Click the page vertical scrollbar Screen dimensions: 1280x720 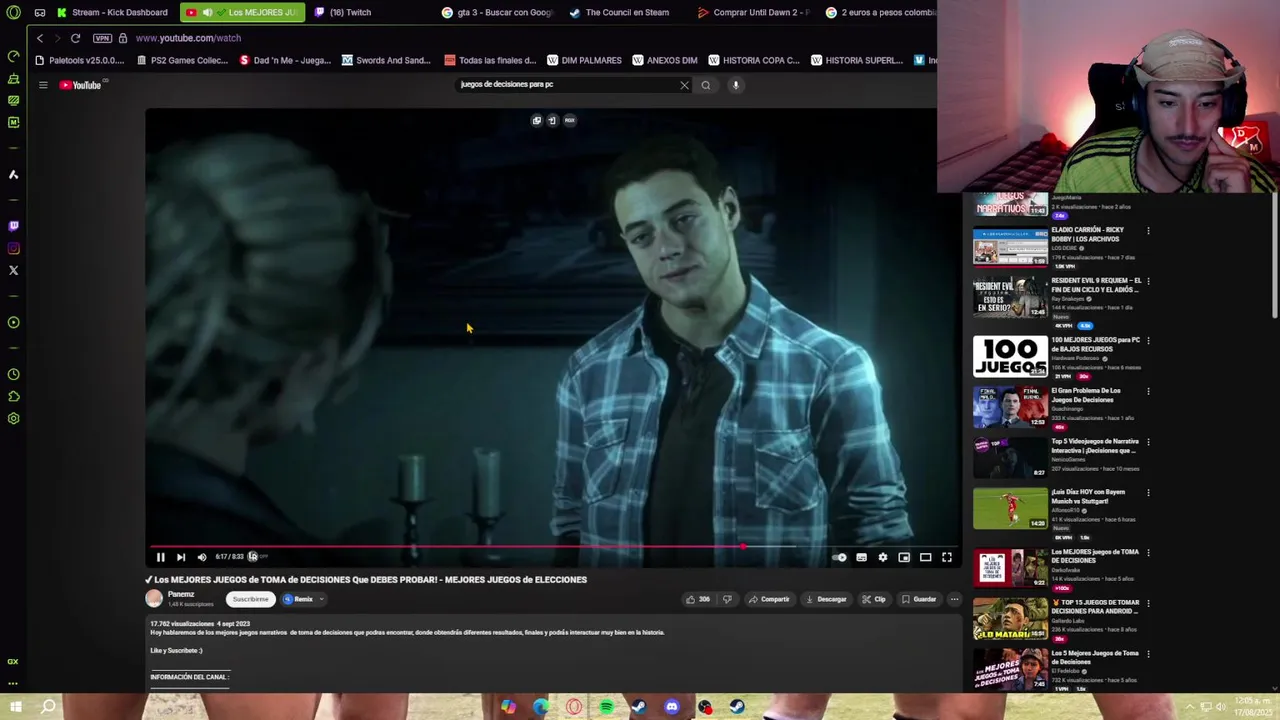[1275, 256]
